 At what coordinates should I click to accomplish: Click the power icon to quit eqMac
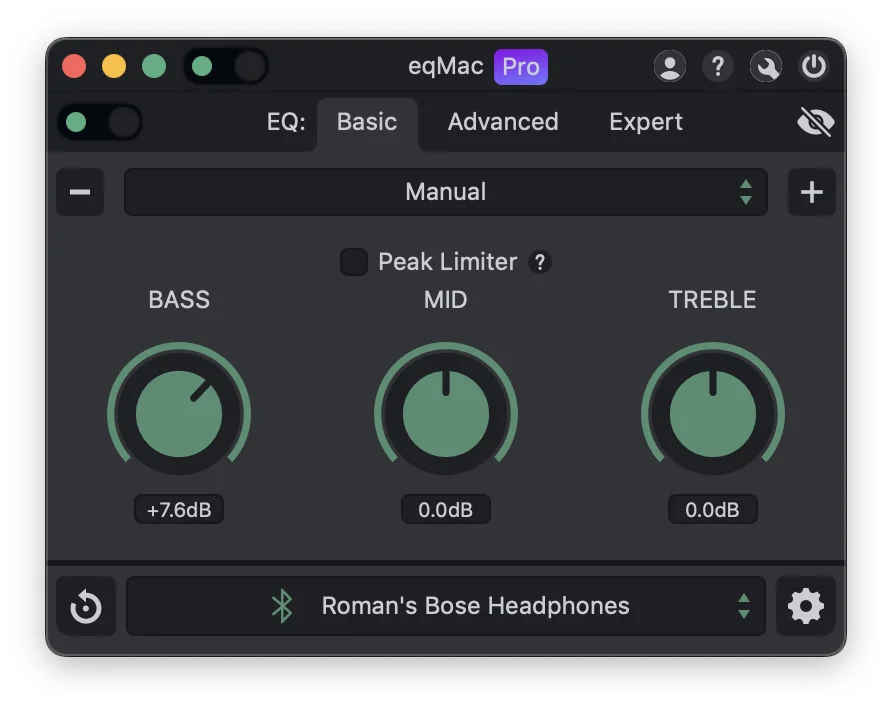click(x=814, y=67)
